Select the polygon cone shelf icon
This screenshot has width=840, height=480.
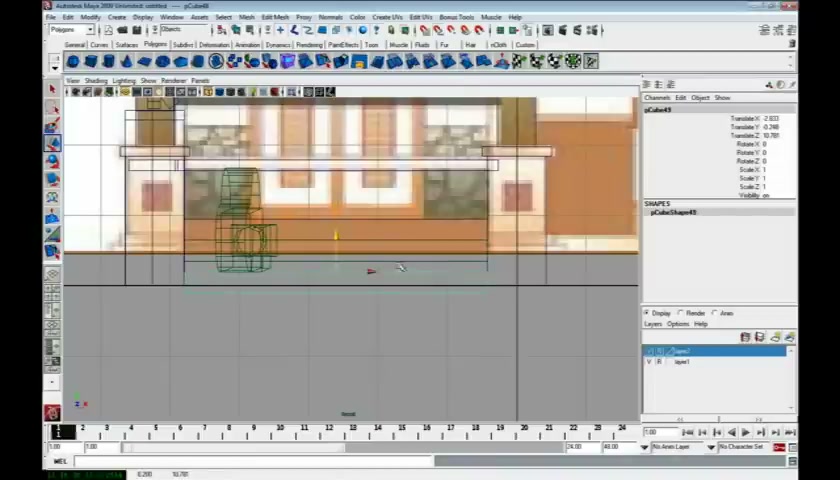pyautogui.click(x=126, y=62)
